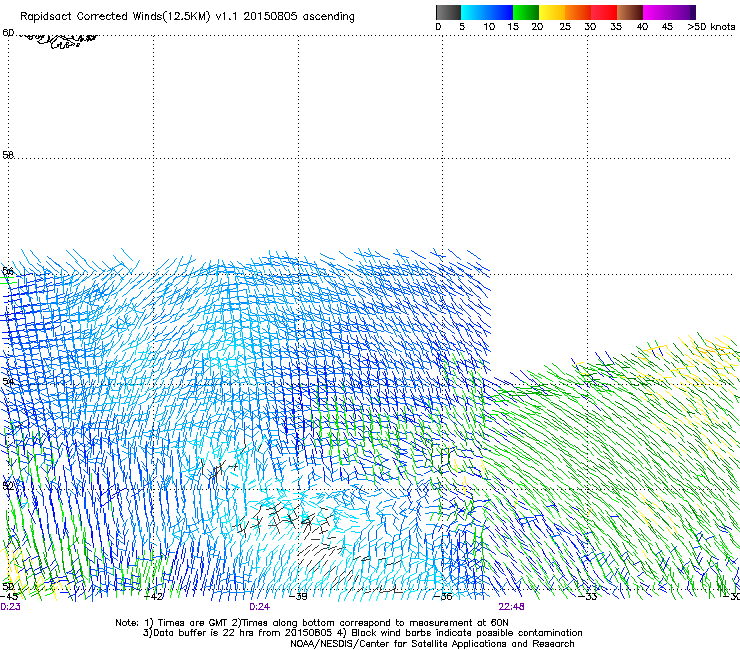Click the 54 latitude axis label
The width and height of the screenshot is (740, 650).
pos(8,381)
